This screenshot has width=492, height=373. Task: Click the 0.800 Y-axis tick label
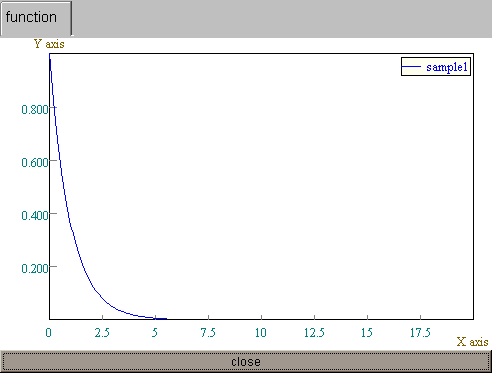click(35, 109)
